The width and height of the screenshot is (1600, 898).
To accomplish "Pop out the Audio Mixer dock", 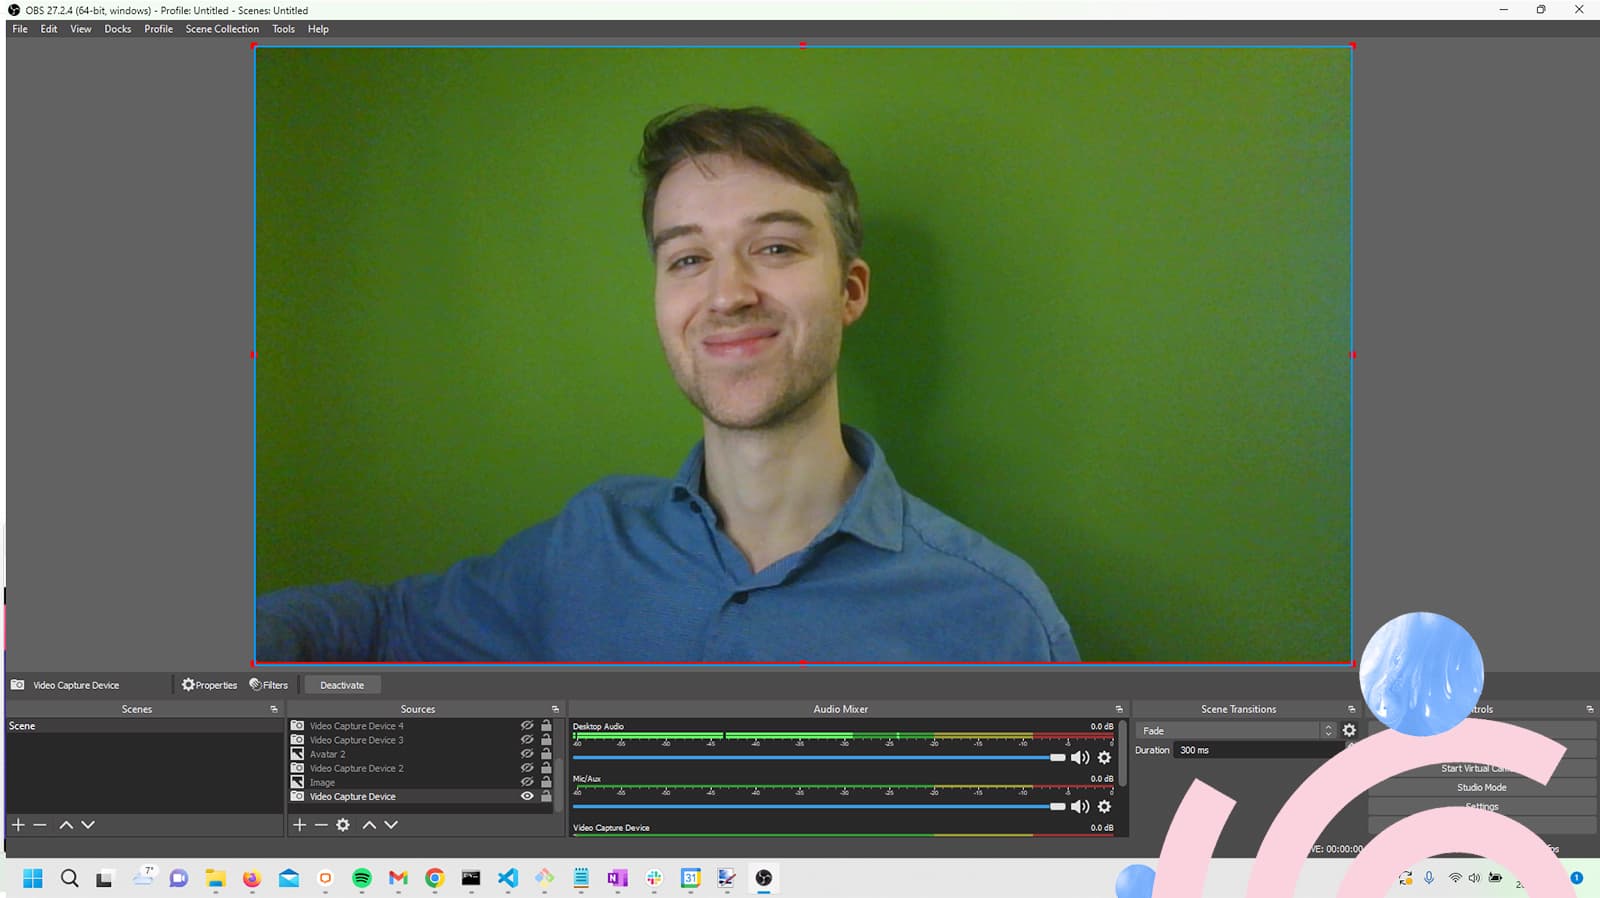I will click(x=1119, y=709).
